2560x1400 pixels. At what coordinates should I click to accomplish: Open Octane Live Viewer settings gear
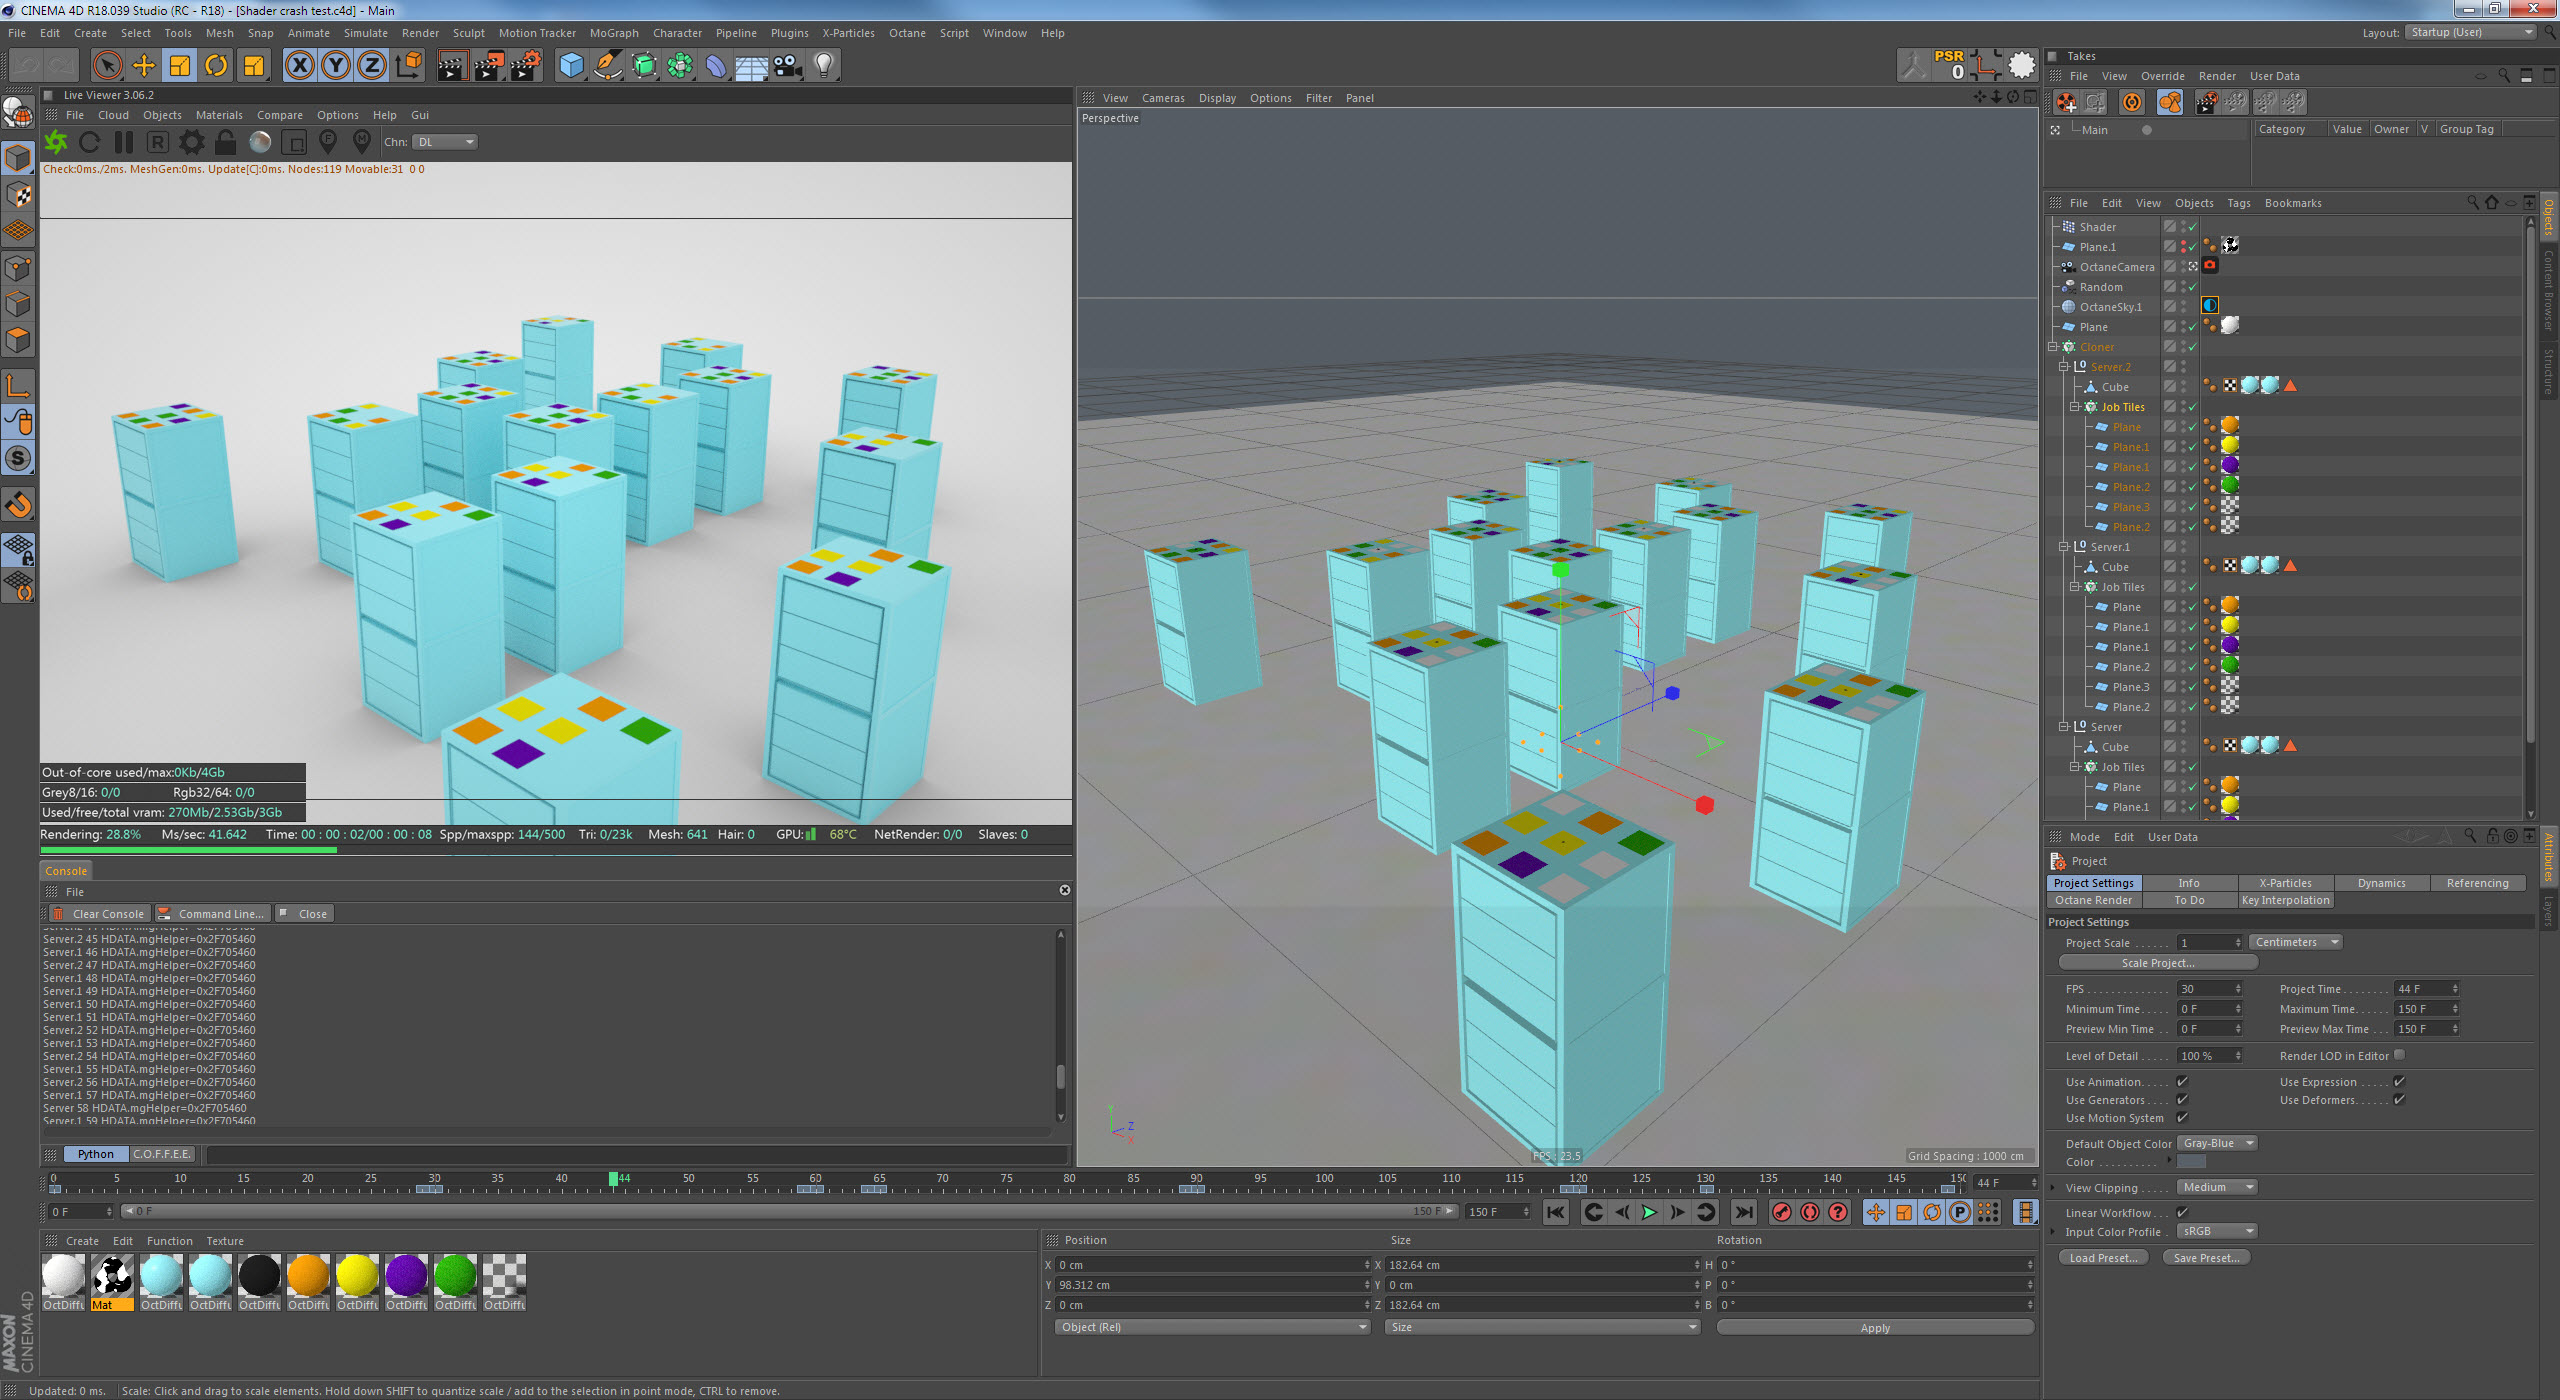[x=191, y=142]
